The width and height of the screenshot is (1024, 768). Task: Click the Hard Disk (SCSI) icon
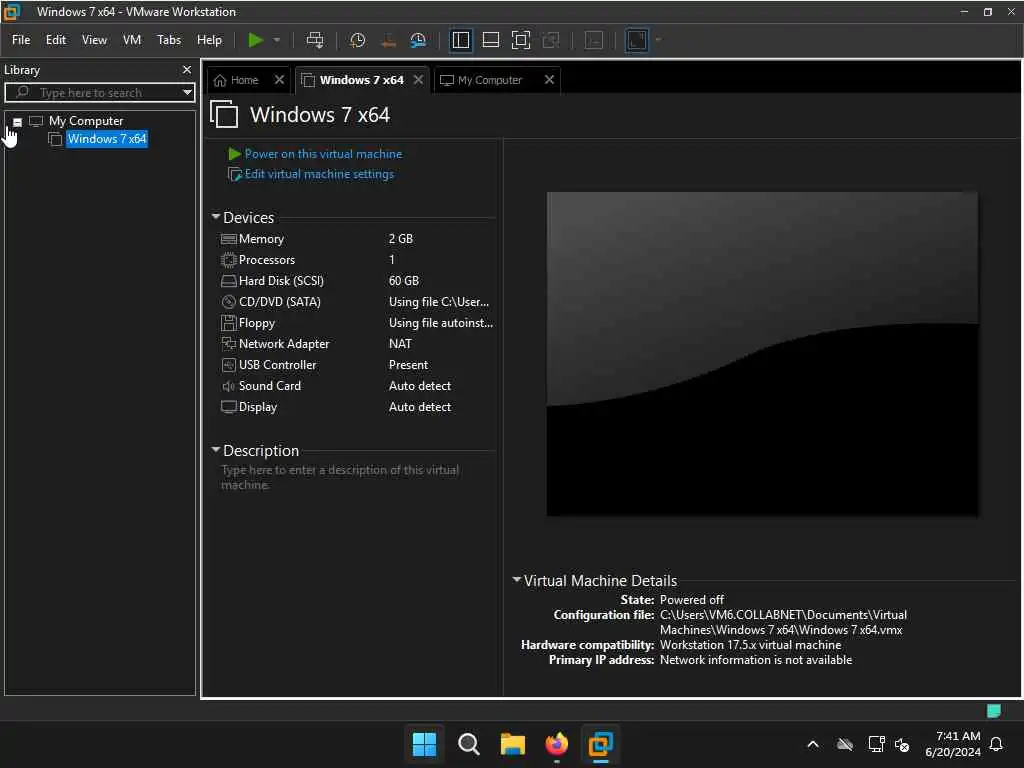pyautogui.click(x=229, y=281)
